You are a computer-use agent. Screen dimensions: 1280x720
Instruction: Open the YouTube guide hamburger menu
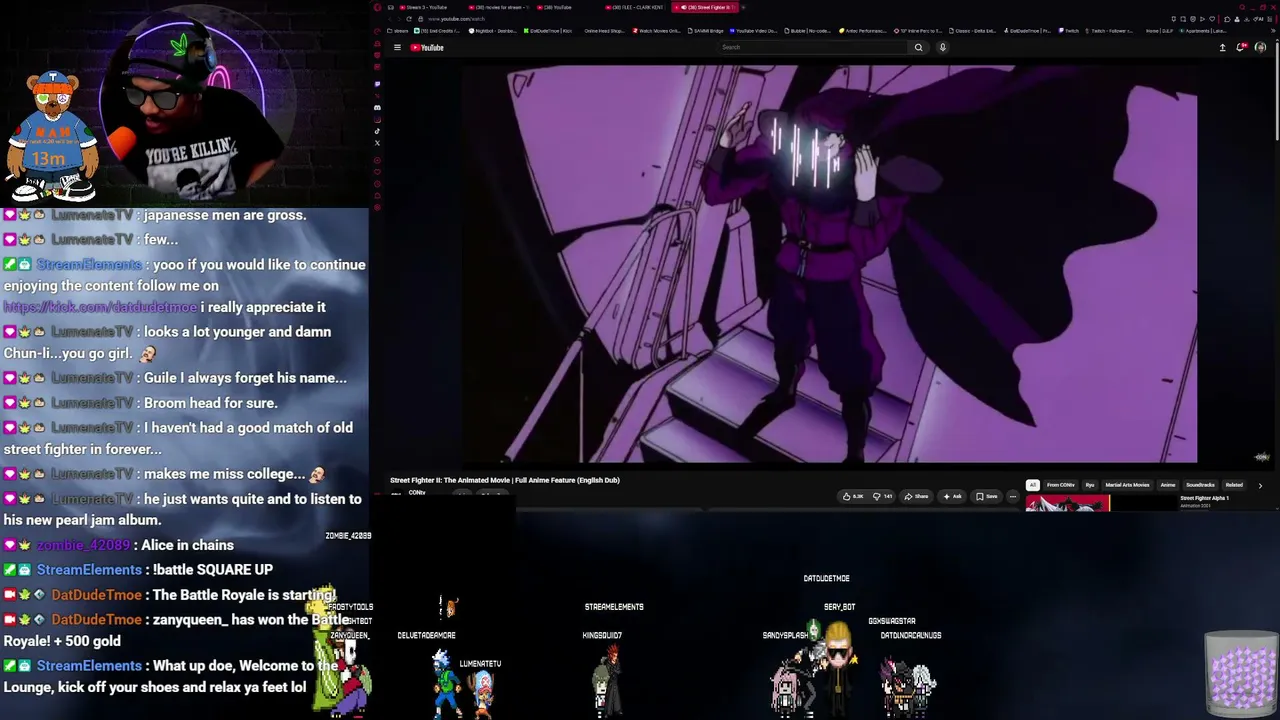pos(397,47)
